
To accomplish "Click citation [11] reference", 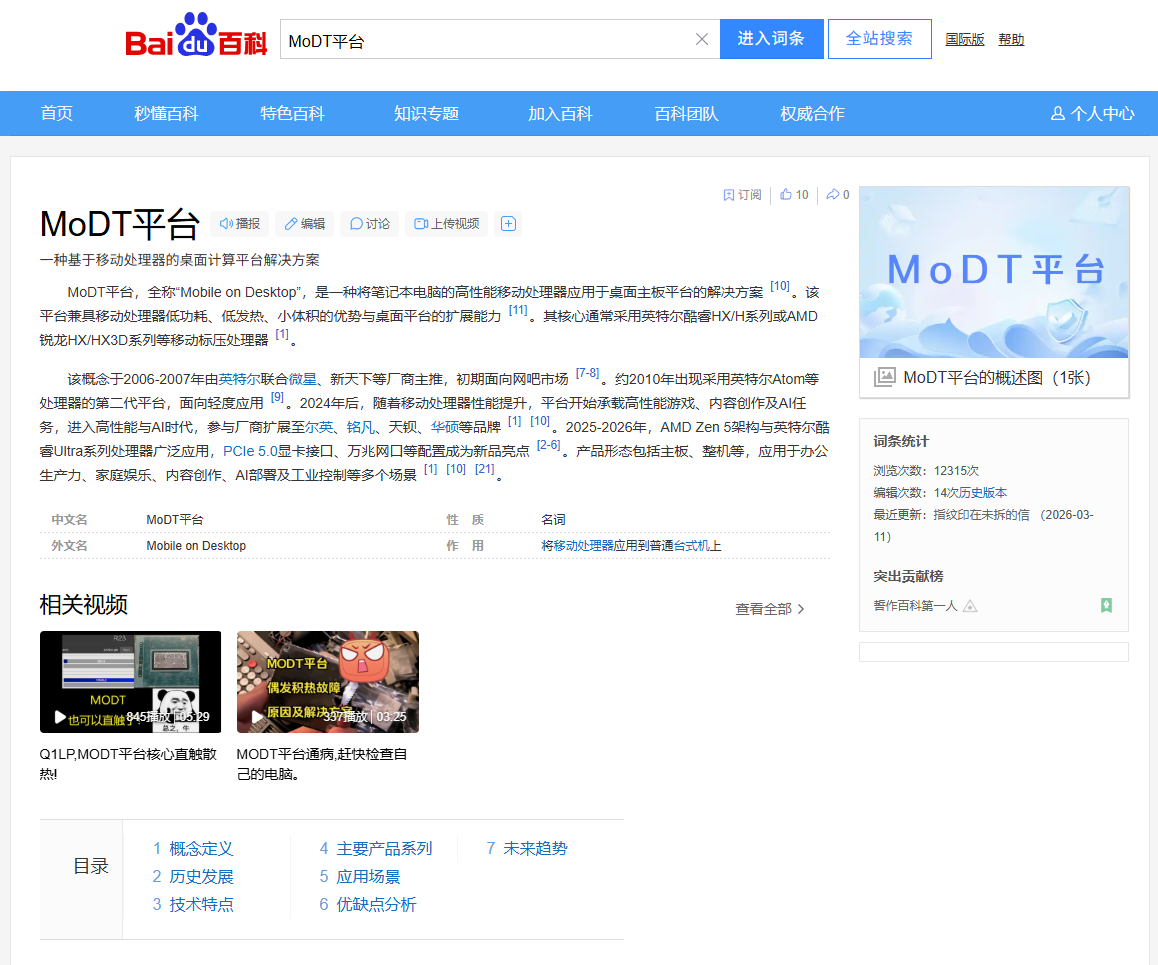I will [518, 311].
